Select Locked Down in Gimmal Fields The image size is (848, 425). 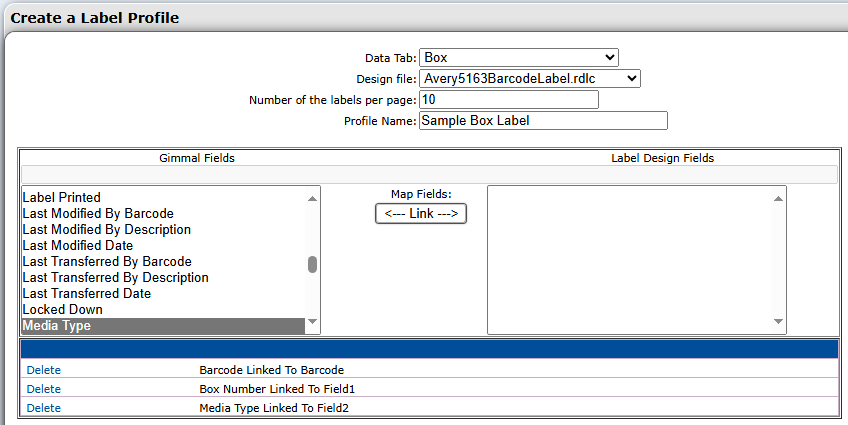[x=62, y=310]
